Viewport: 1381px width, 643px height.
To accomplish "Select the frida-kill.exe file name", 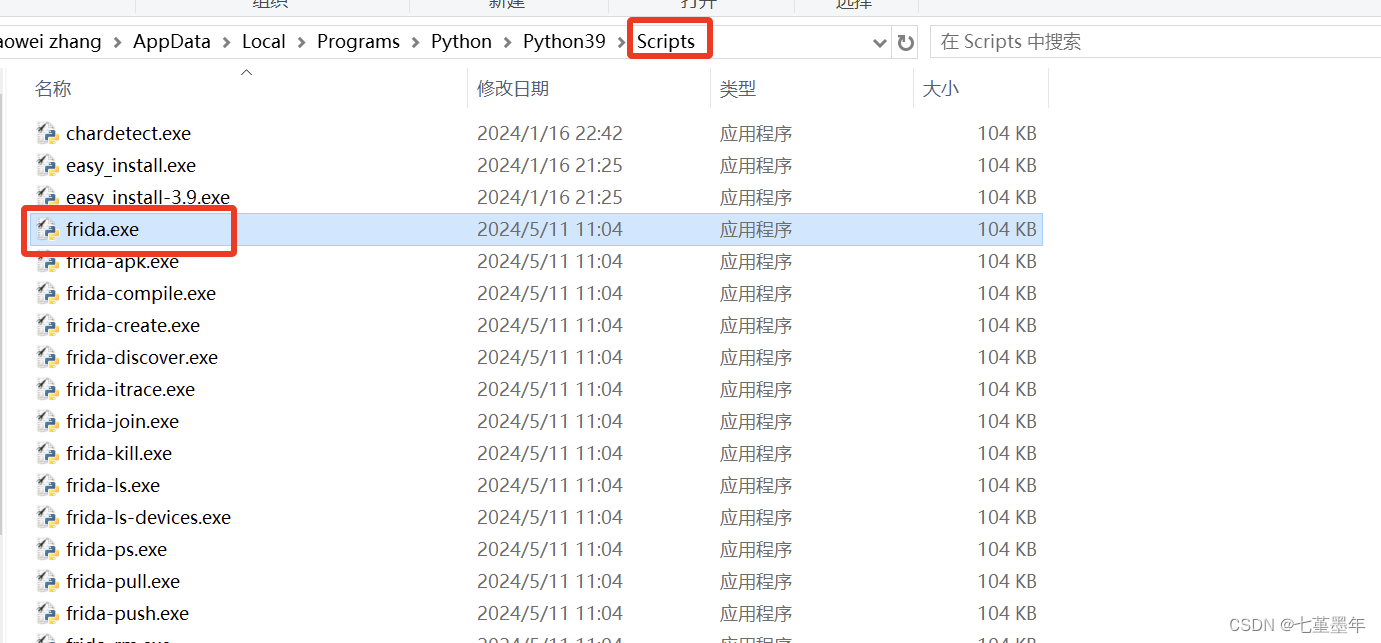I will tap(119, 453).
